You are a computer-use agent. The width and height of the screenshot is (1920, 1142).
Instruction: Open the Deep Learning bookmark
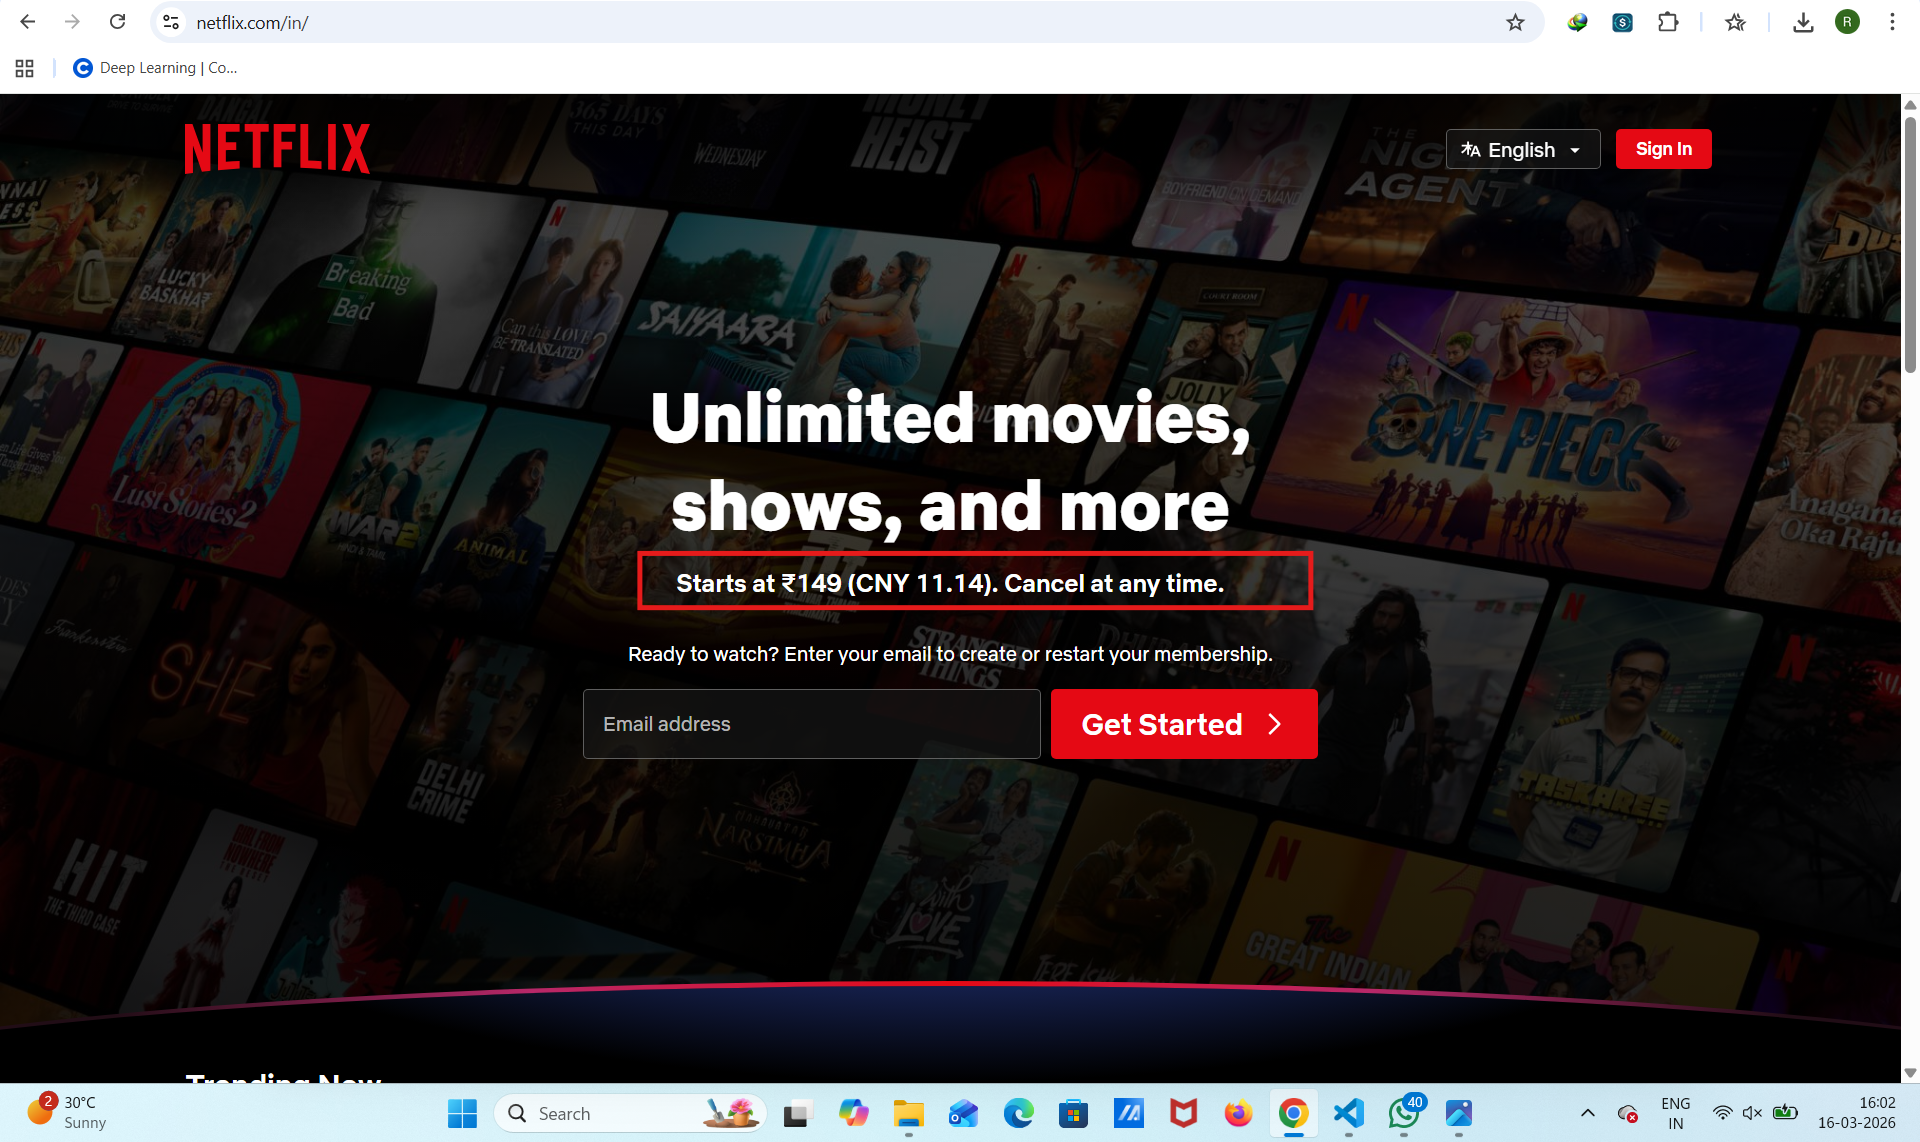[x=155, y=68]
